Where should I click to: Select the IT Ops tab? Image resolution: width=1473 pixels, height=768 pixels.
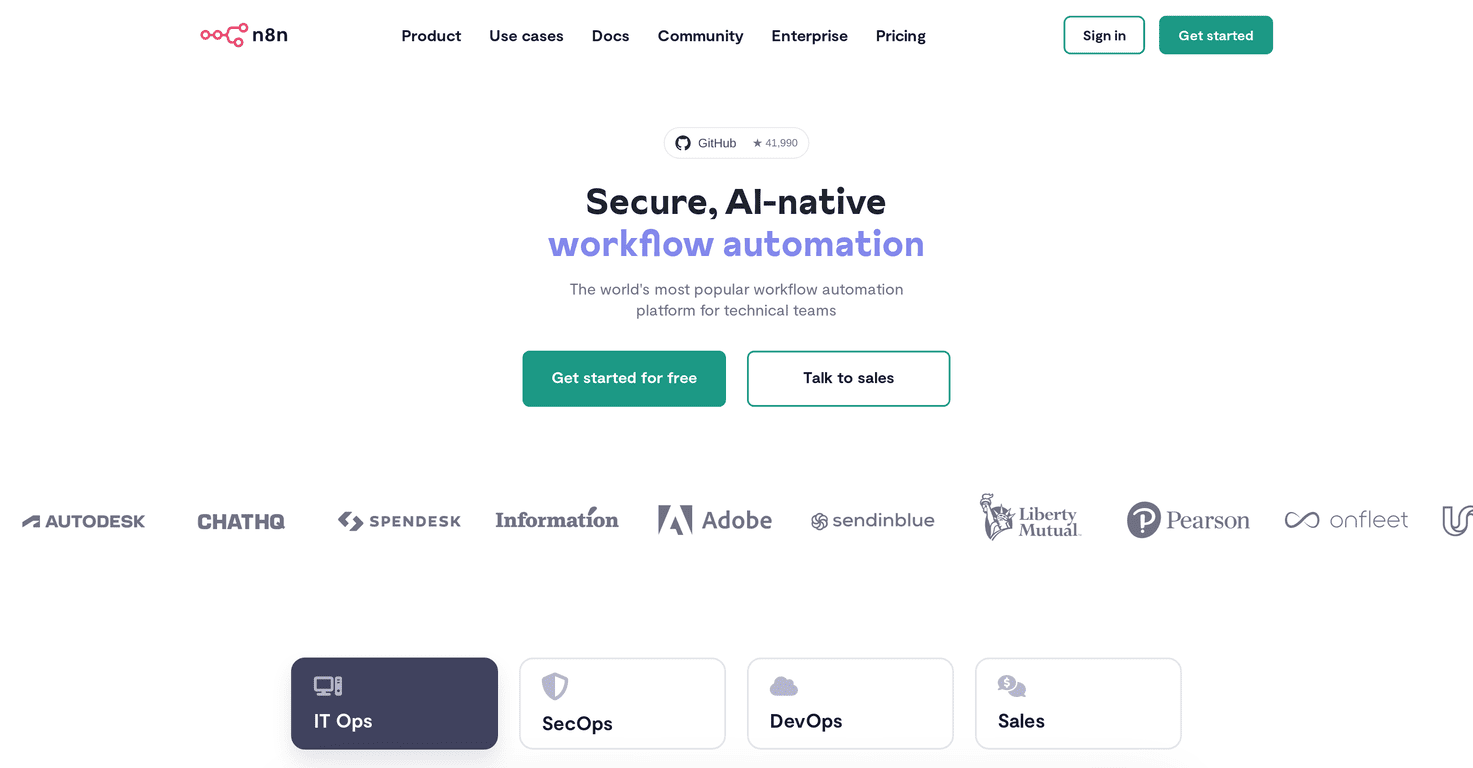pyautogui.click(x=394, y=703)
